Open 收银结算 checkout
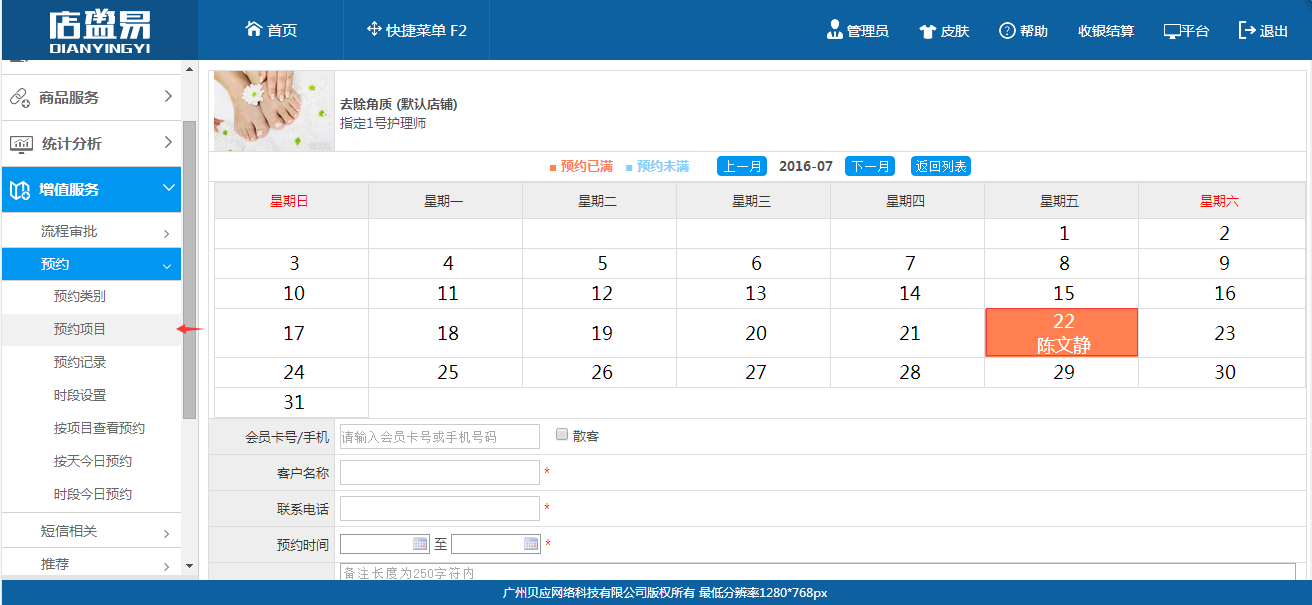The width and height of the screenshot is (1312, 605). tap(1106, 31)
